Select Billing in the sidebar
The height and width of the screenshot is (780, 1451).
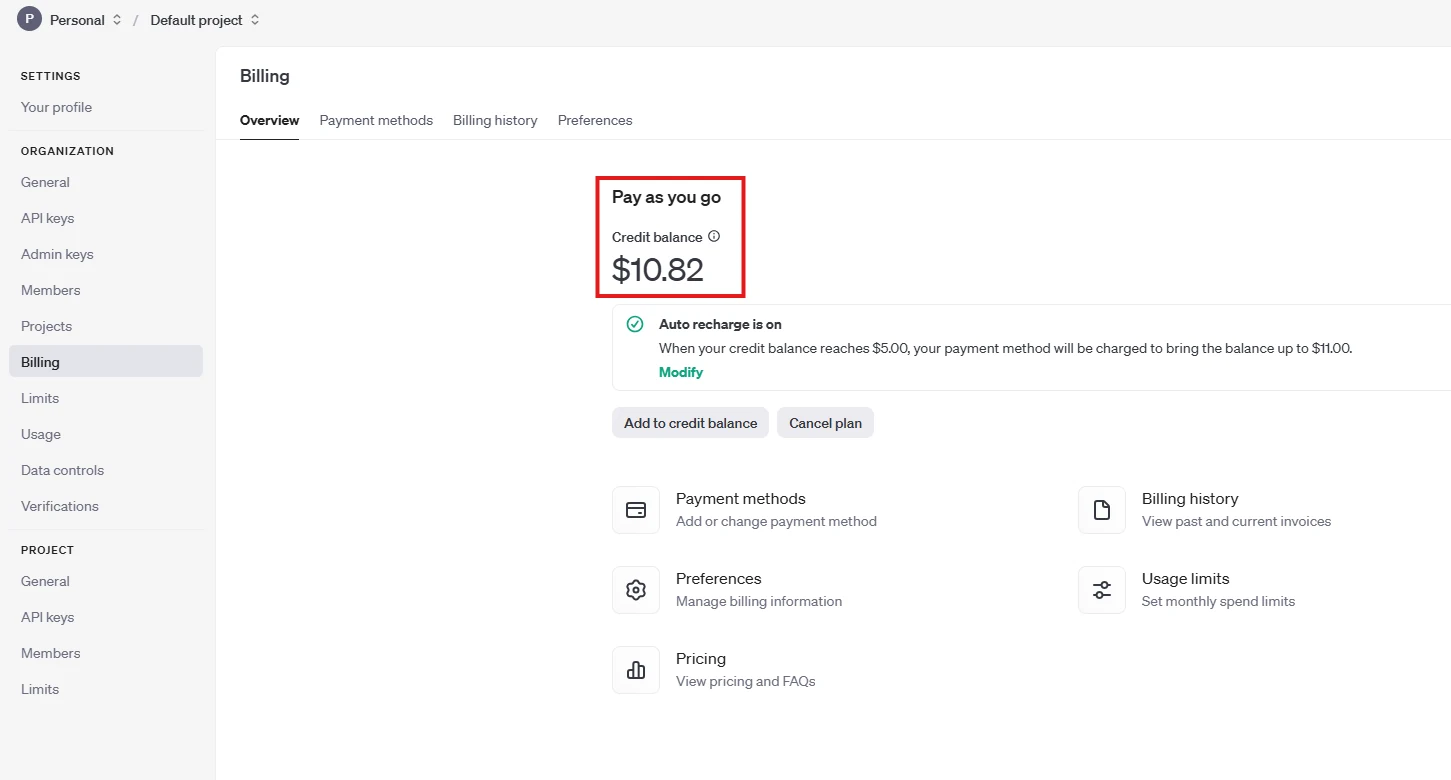[x=106, y=361]
